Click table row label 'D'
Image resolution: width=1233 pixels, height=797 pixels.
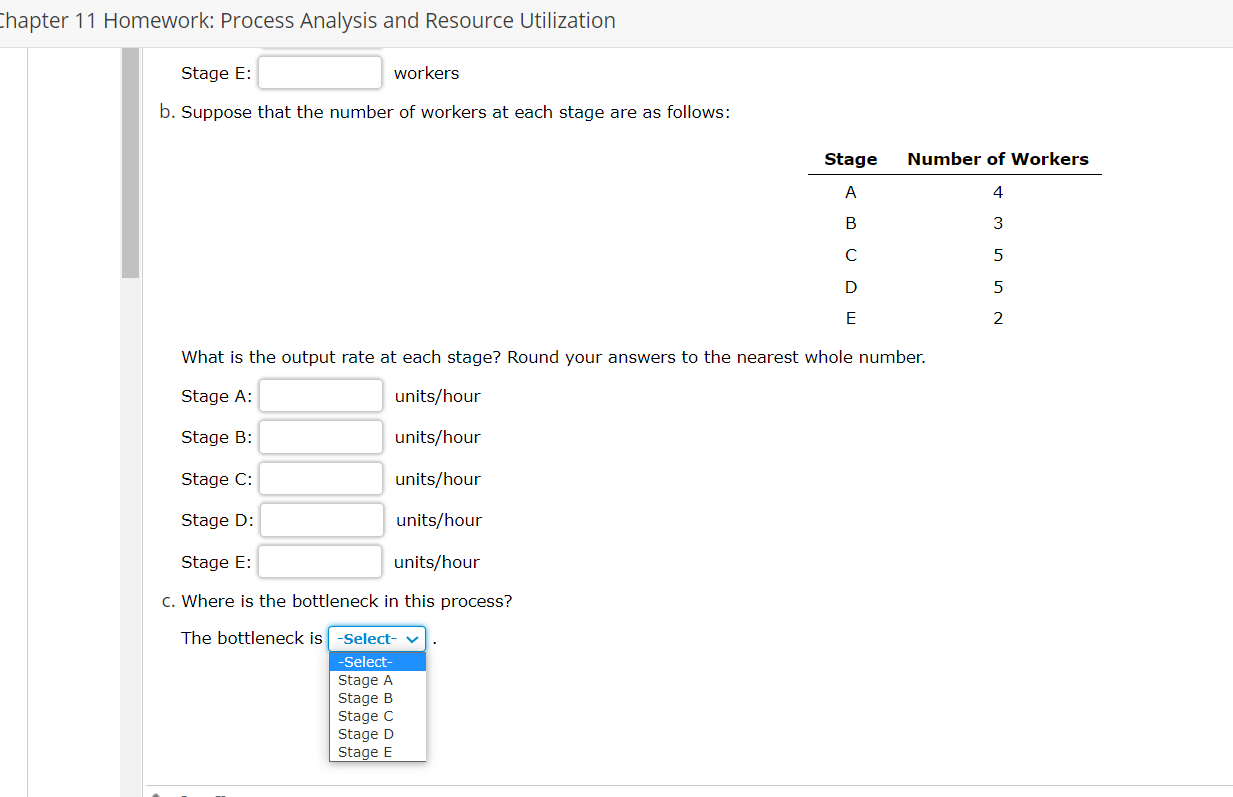851,287
